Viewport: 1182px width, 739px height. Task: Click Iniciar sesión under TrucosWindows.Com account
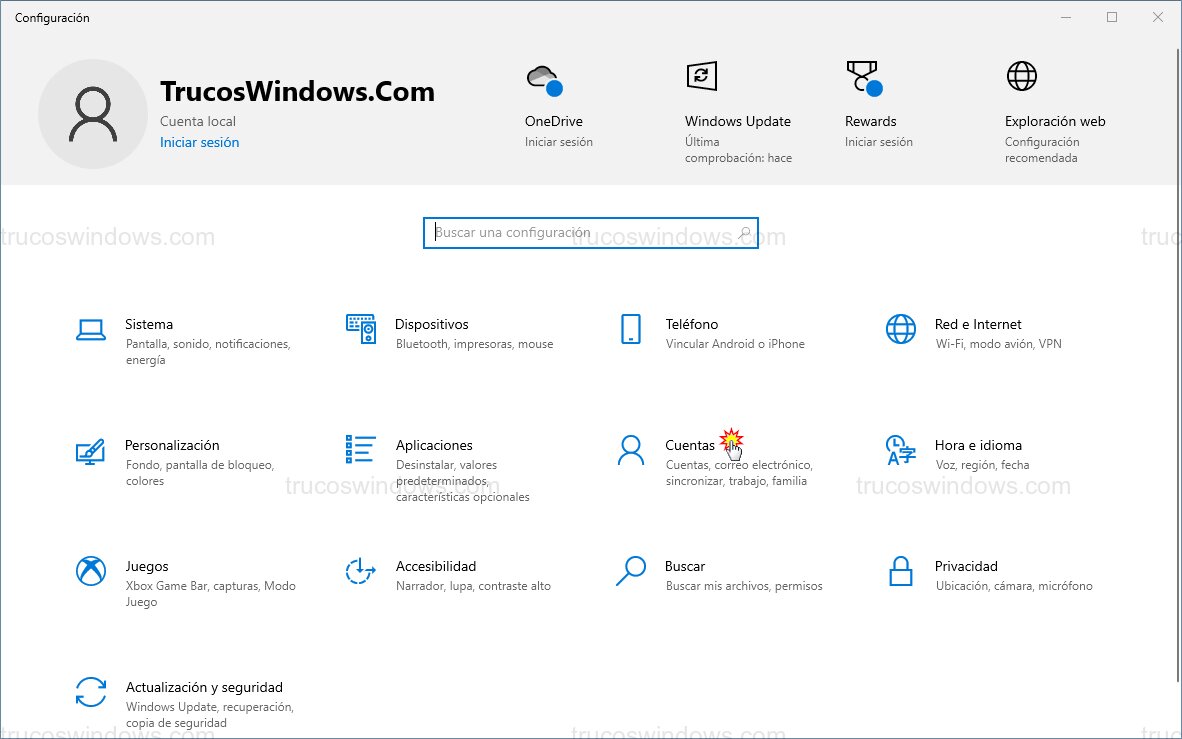[x=199, y=142]
